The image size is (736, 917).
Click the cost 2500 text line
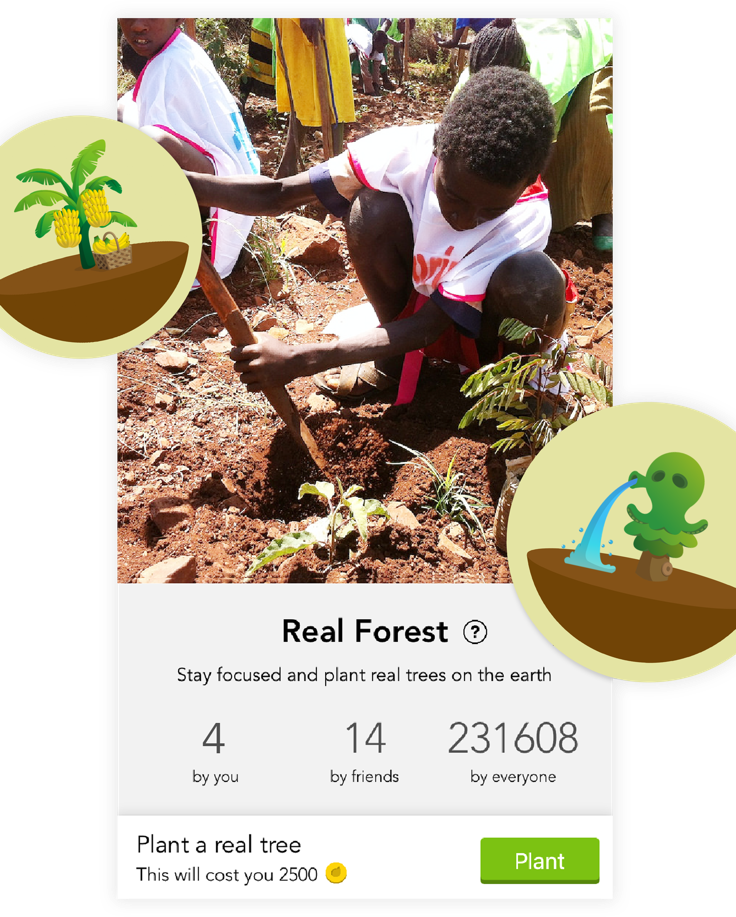227,874
